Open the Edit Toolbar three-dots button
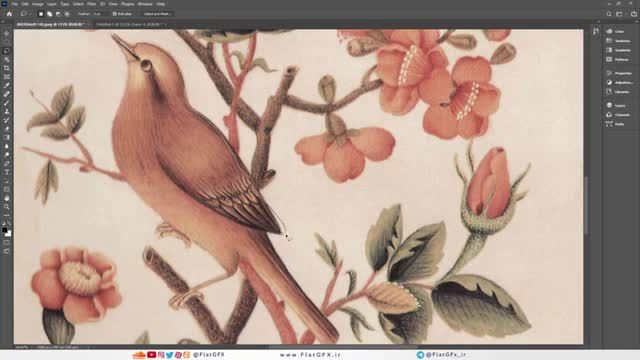 coord(7,215)
